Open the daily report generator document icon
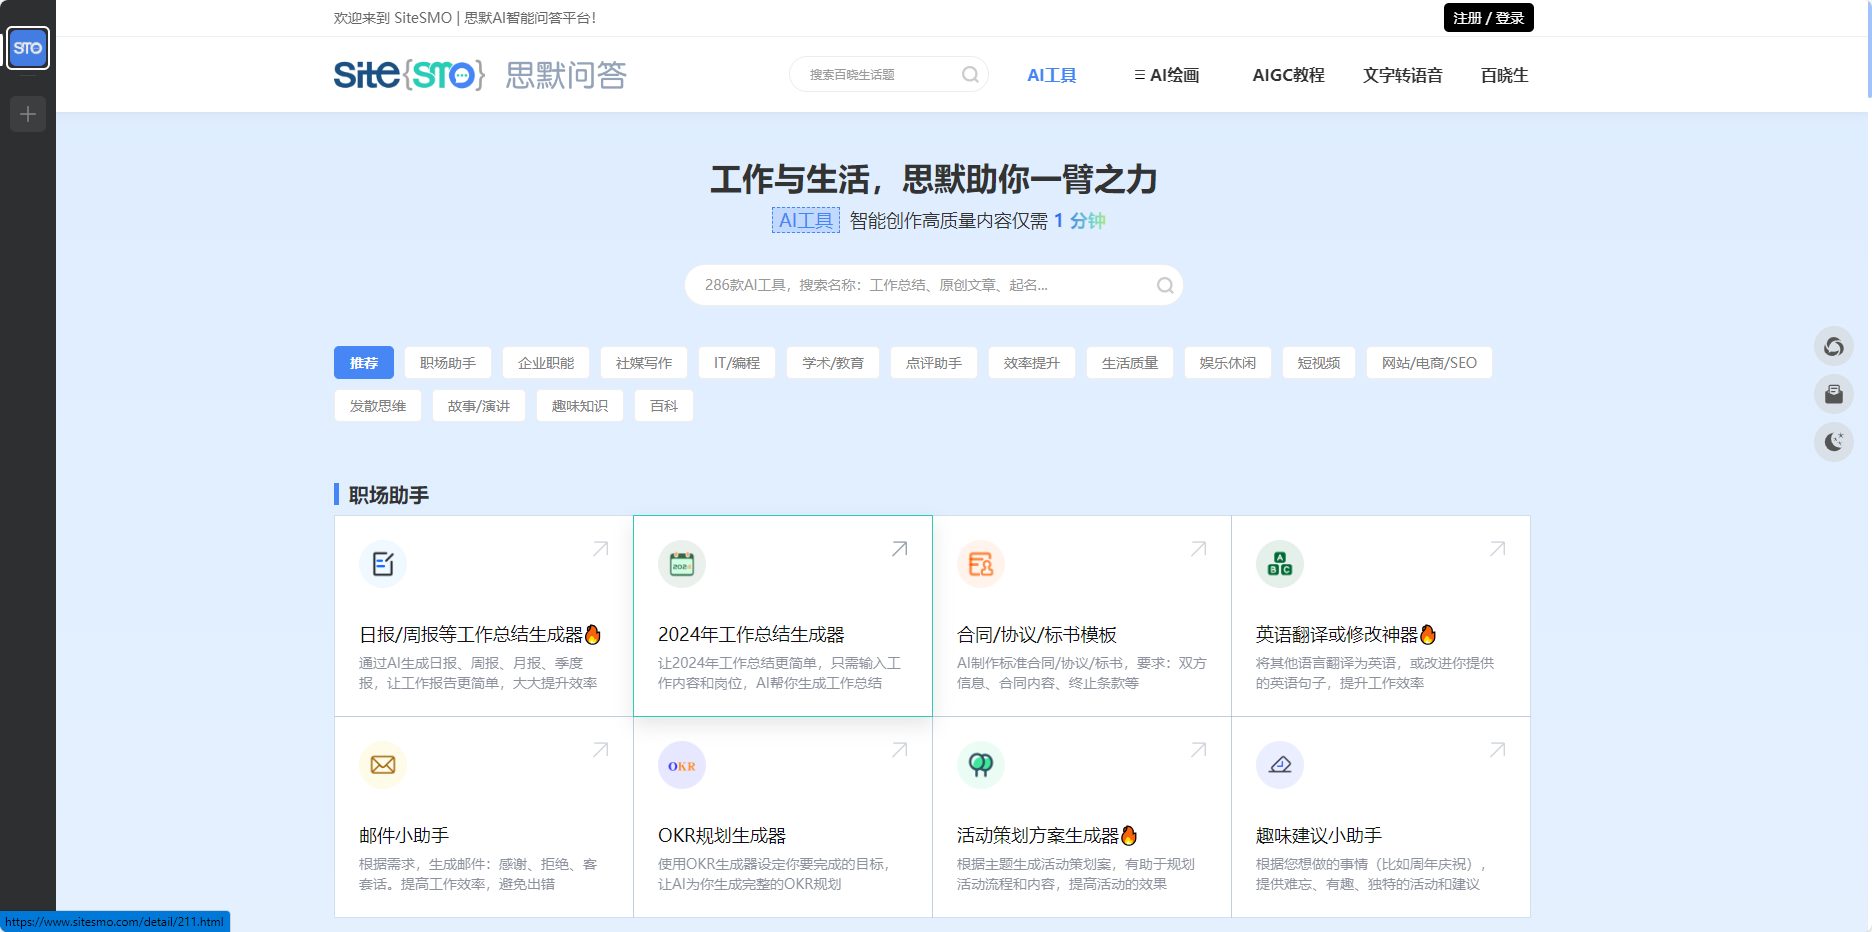The height and width of the screenshot is (932, 1872). pos(382,563)
